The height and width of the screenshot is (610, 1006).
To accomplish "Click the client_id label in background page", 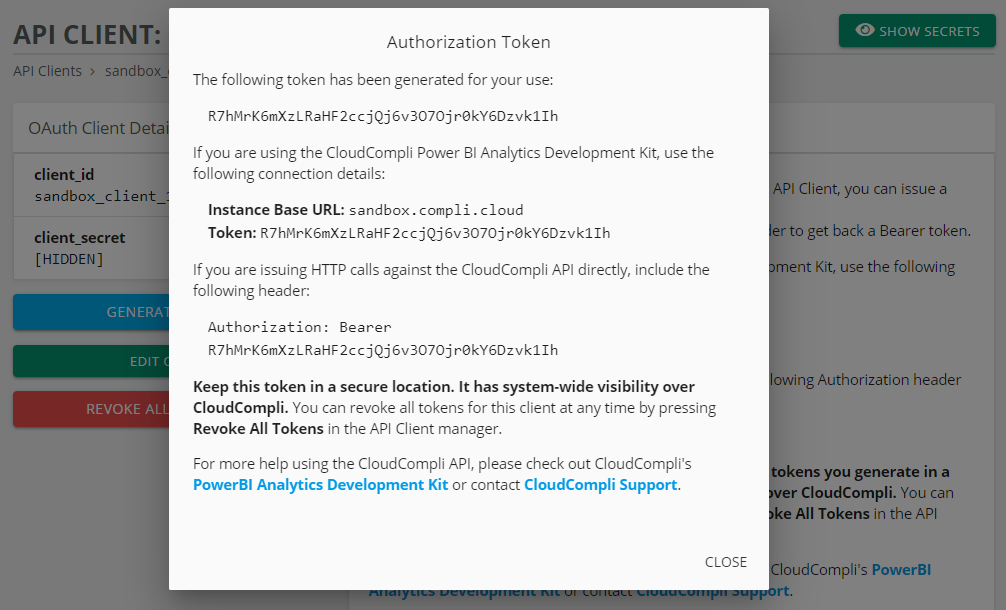I will click(x=64, y=174).
